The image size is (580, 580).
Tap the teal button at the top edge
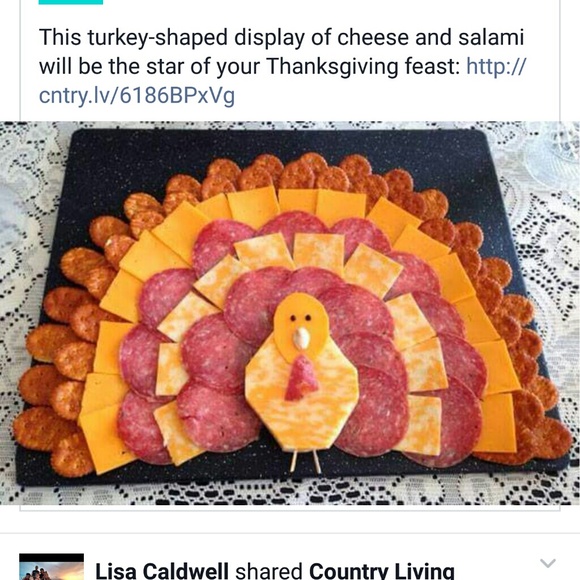[x=71, y=2]
